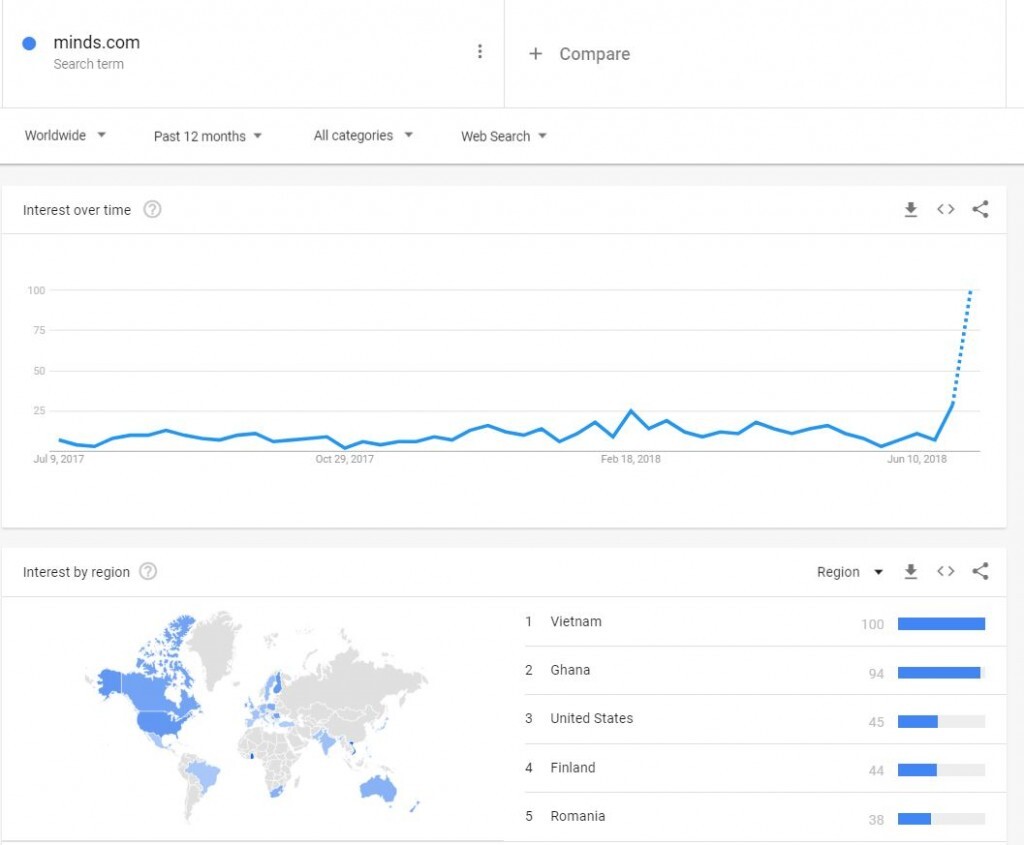Screen dimensions: 1024x845
Task: Select Vietnam in the region list
Action: 576,622
